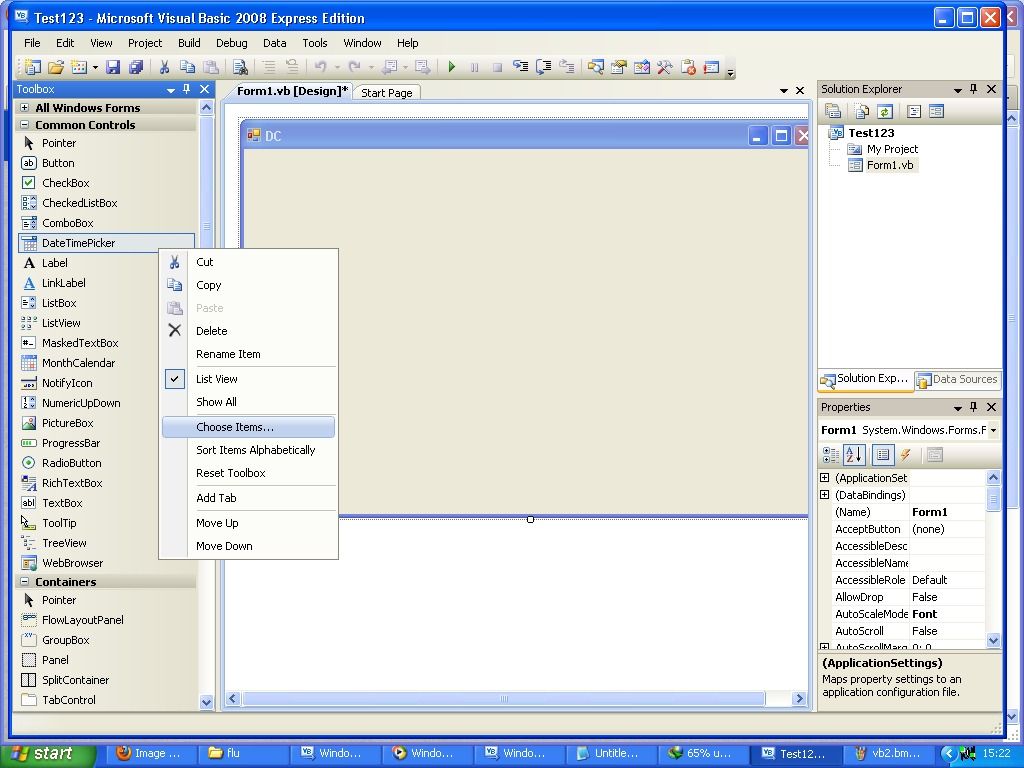Image resolution: width=1024 pixels, height=768 pixels.
Task: Collapse the Common Controls toolbox group
Action: point(24,124)
